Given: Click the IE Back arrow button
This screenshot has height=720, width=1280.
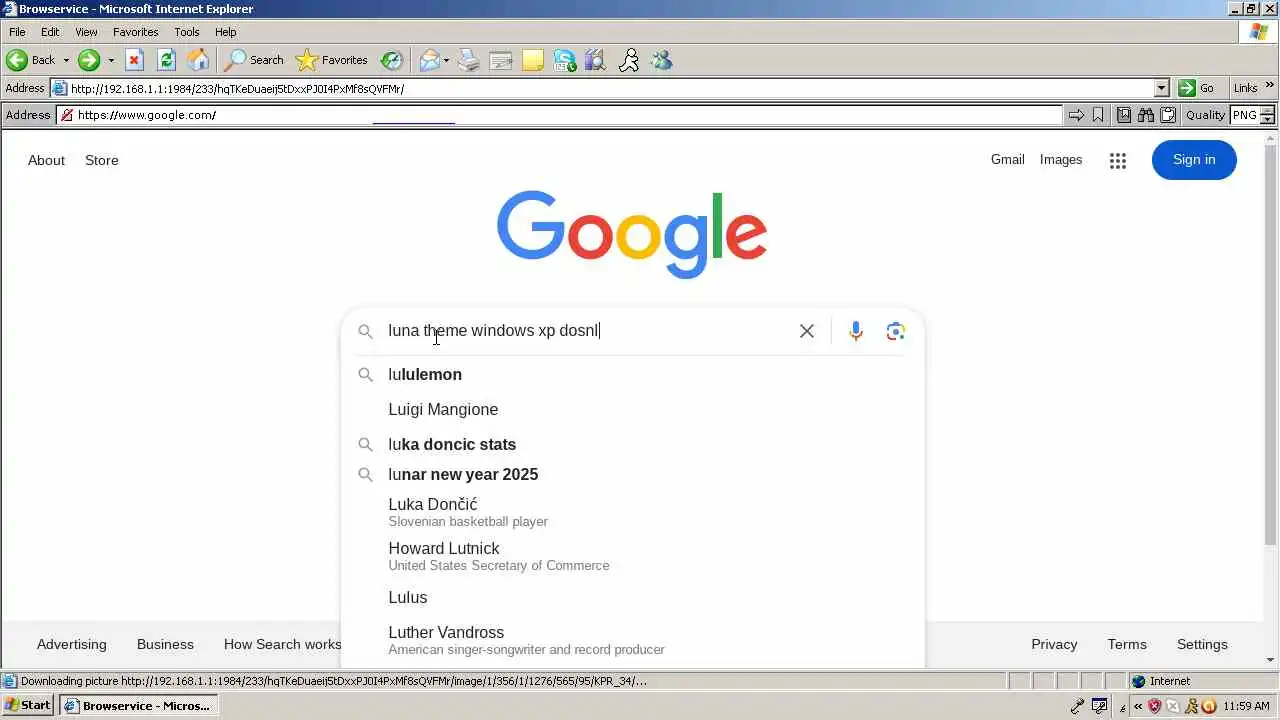Looking at the screenshot, I should (30, 60).
